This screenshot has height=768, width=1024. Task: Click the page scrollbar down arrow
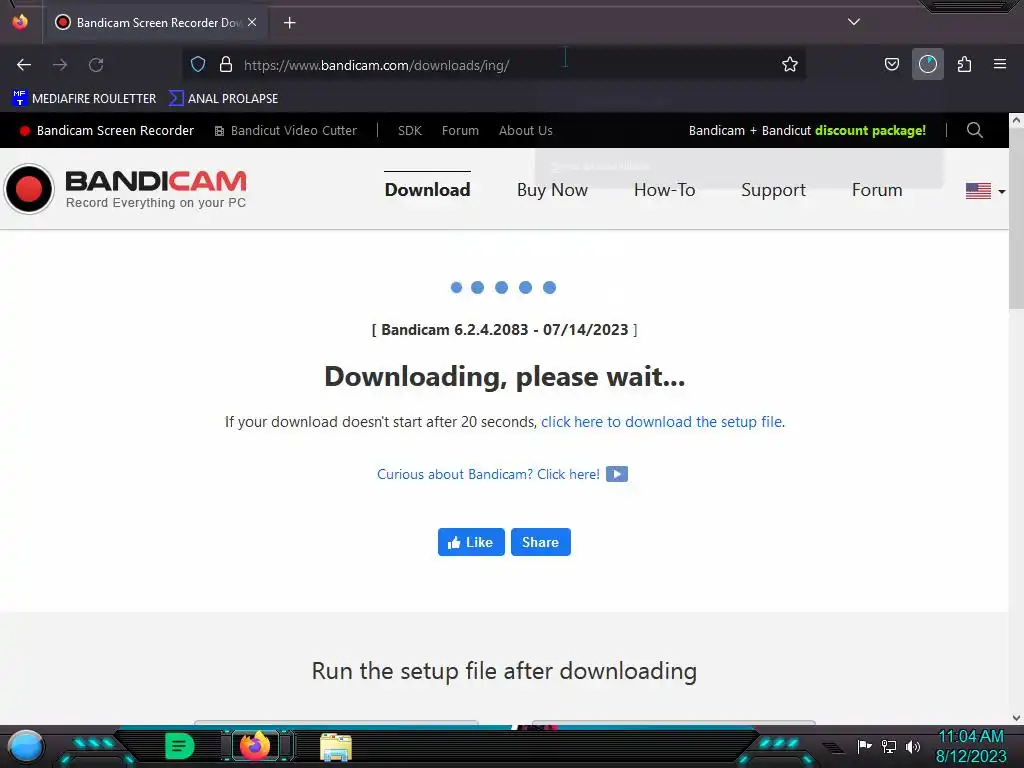tap(1016, 718)
